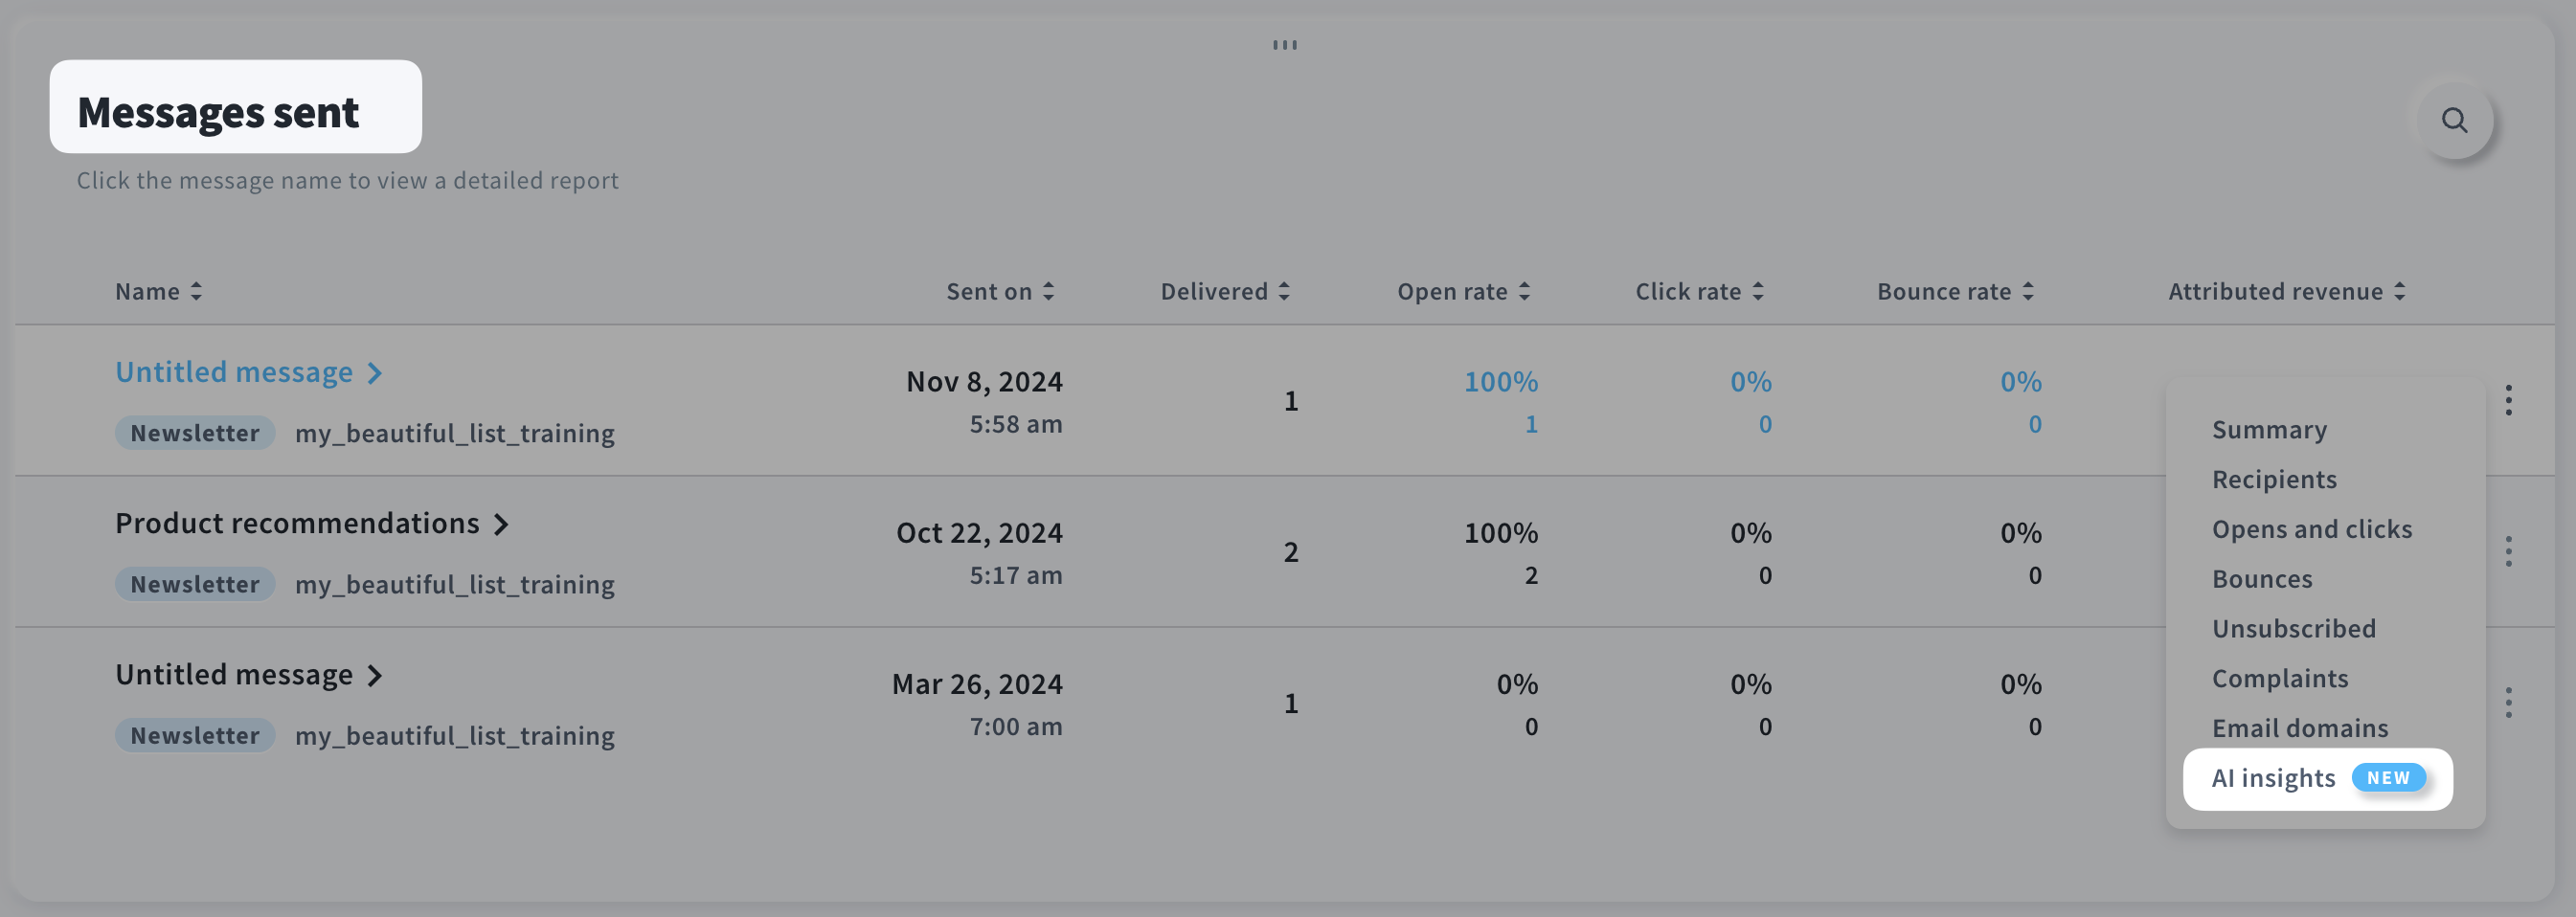This screenshot has width=2576, height=917.
Task: Select Opens and clicks from the menu
Action: tap(2312, 528)
